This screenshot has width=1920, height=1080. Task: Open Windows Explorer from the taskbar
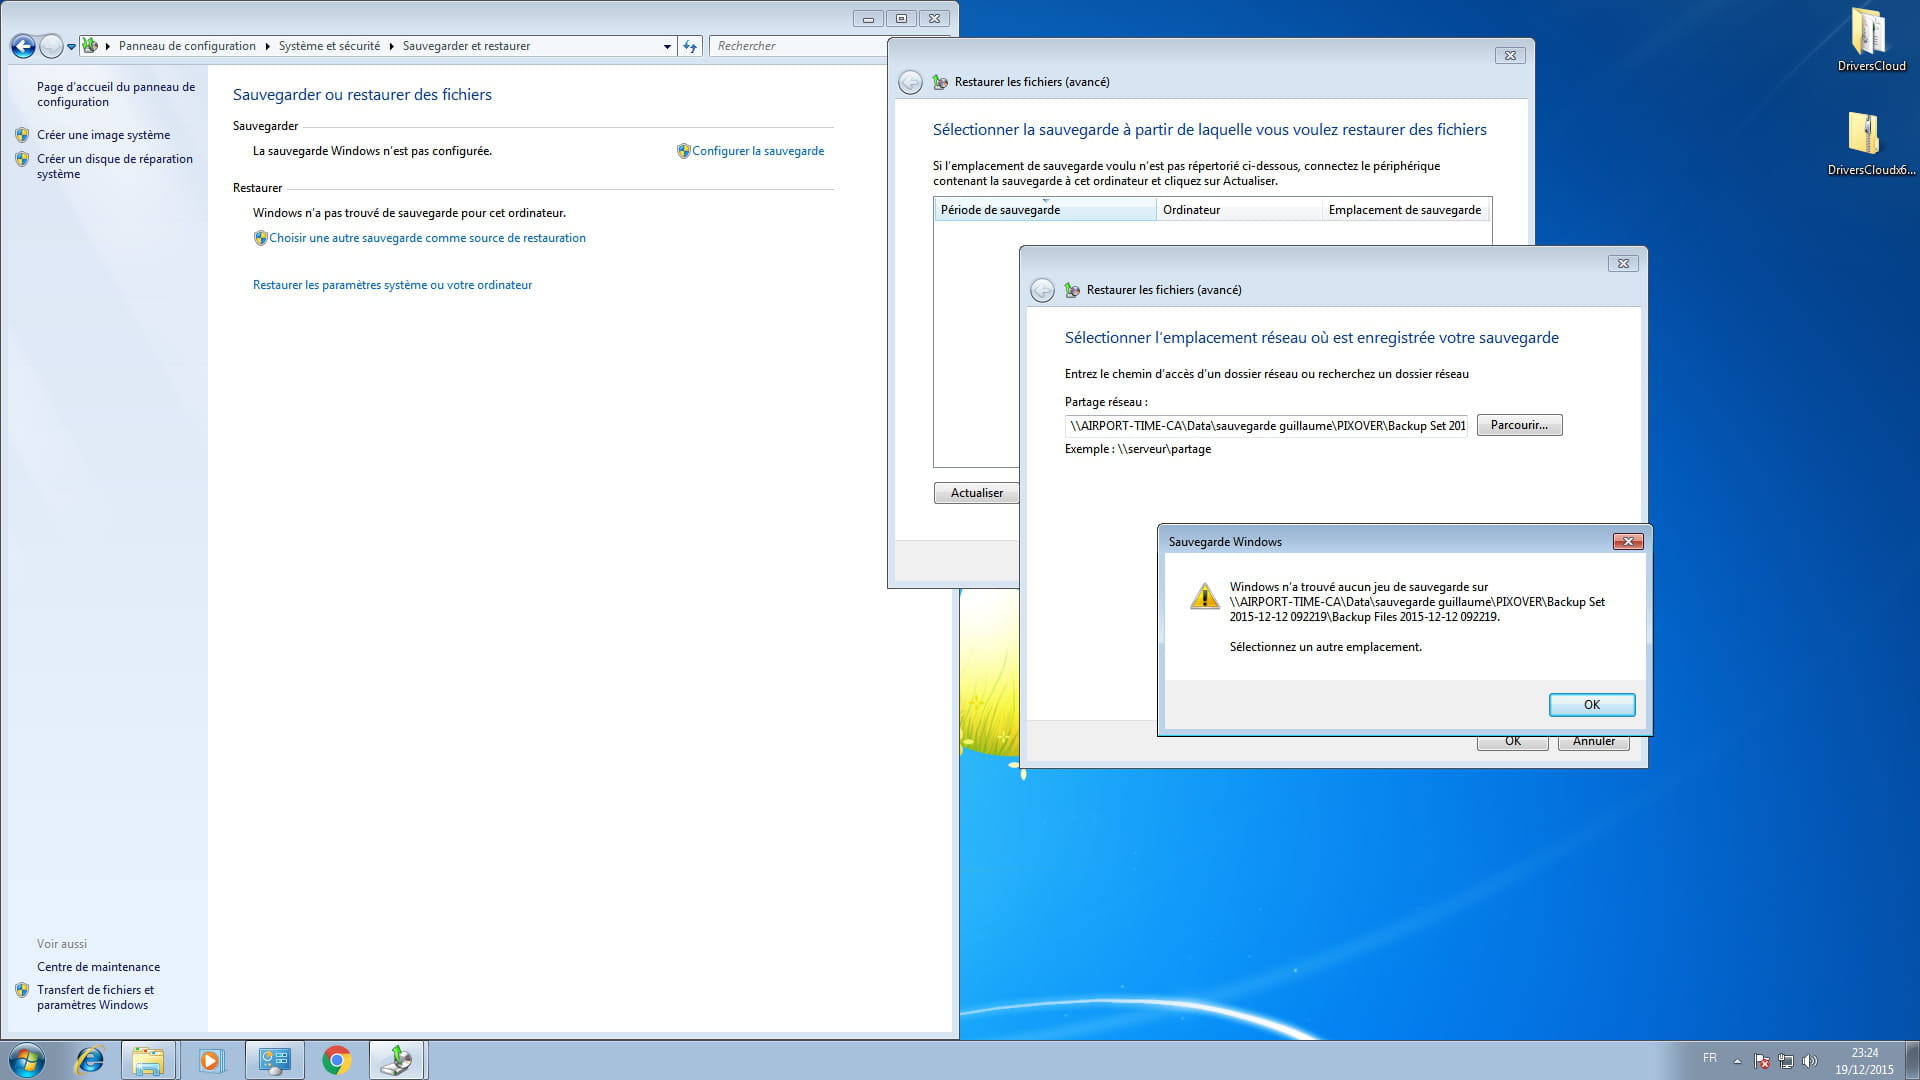pos(148,1060)
